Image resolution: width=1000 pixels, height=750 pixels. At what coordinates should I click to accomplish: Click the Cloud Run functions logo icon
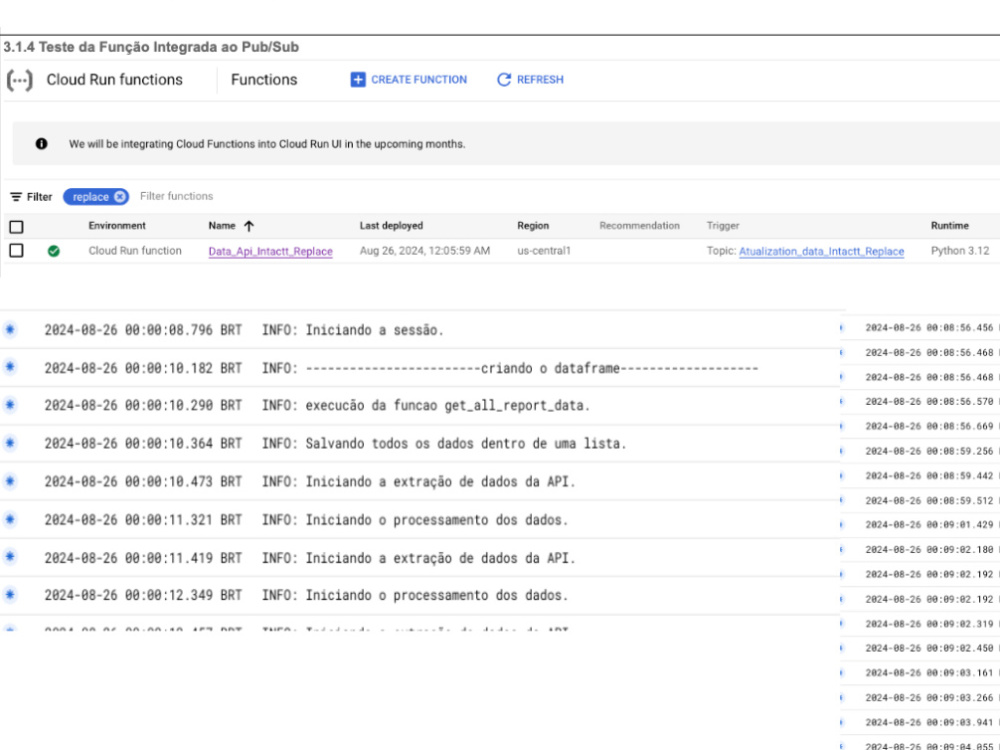click(19, 80)
